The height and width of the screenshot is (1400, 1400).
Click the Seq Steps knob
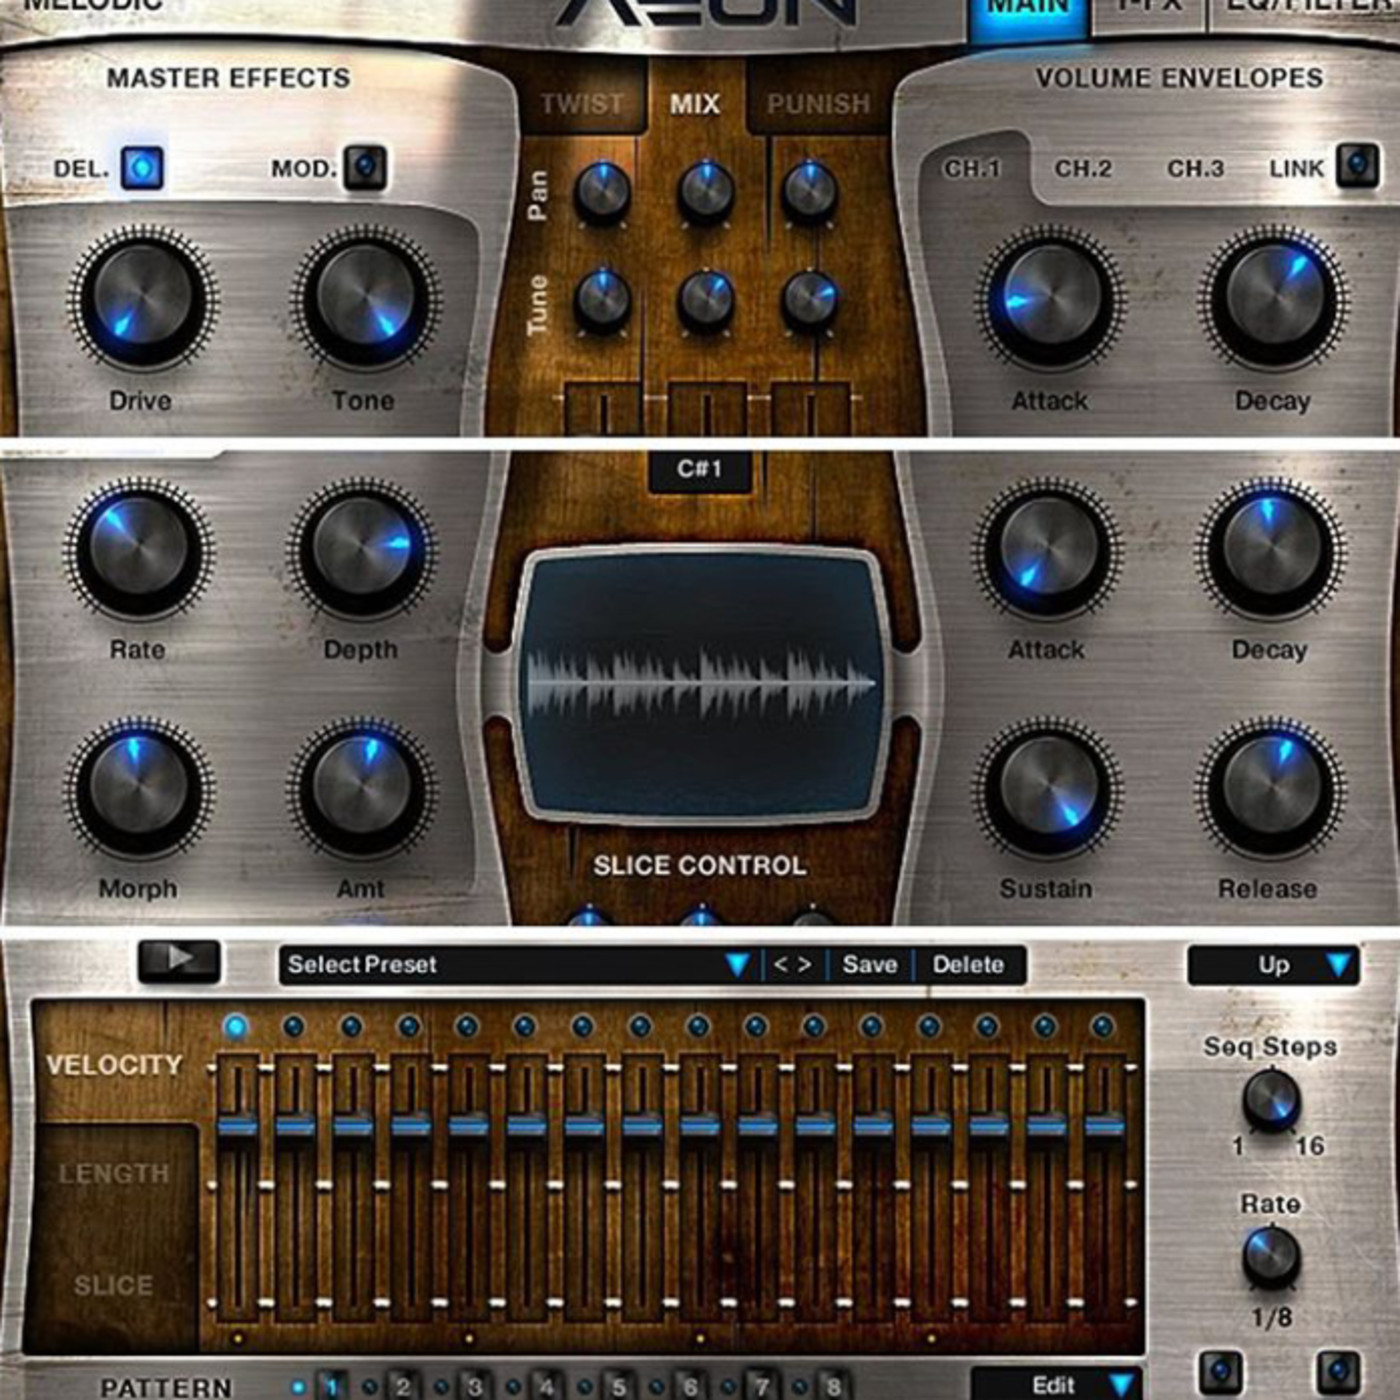[x=1271, y=1101]
